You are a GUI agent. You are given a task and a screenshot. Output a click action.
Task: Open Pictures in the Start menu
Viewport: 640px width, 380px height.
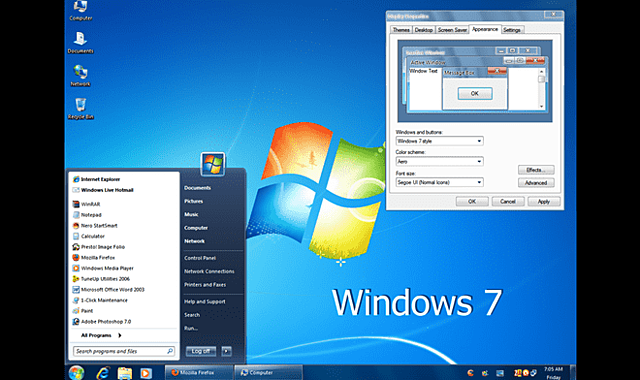pyautogui.click(x=193, y=201)
